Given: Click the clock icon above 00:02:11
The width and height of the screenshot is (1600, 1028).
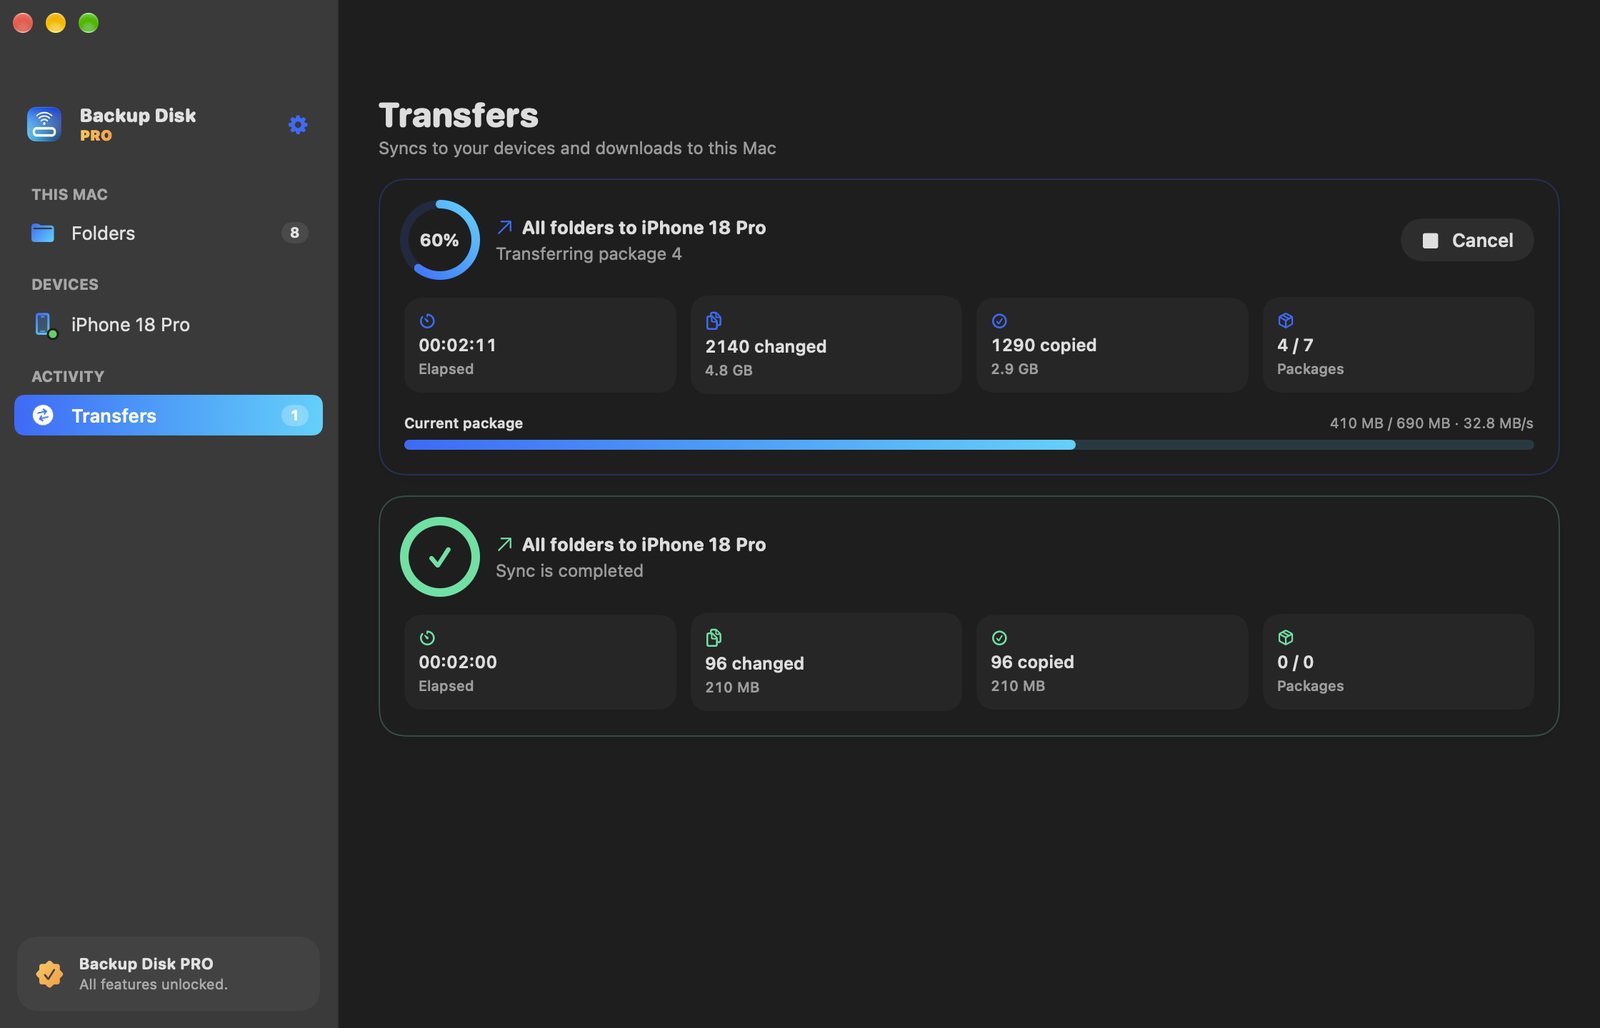Looking at the screenshot, I should click(427, 321).
